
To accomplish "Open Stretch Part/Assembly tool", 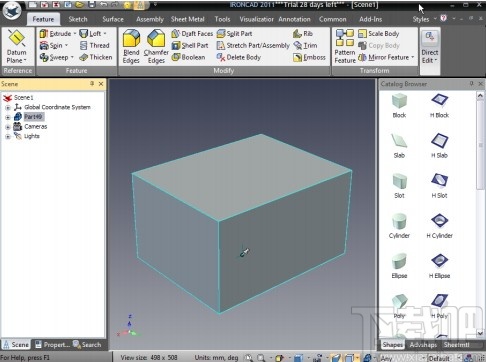I will click(253, 45).
